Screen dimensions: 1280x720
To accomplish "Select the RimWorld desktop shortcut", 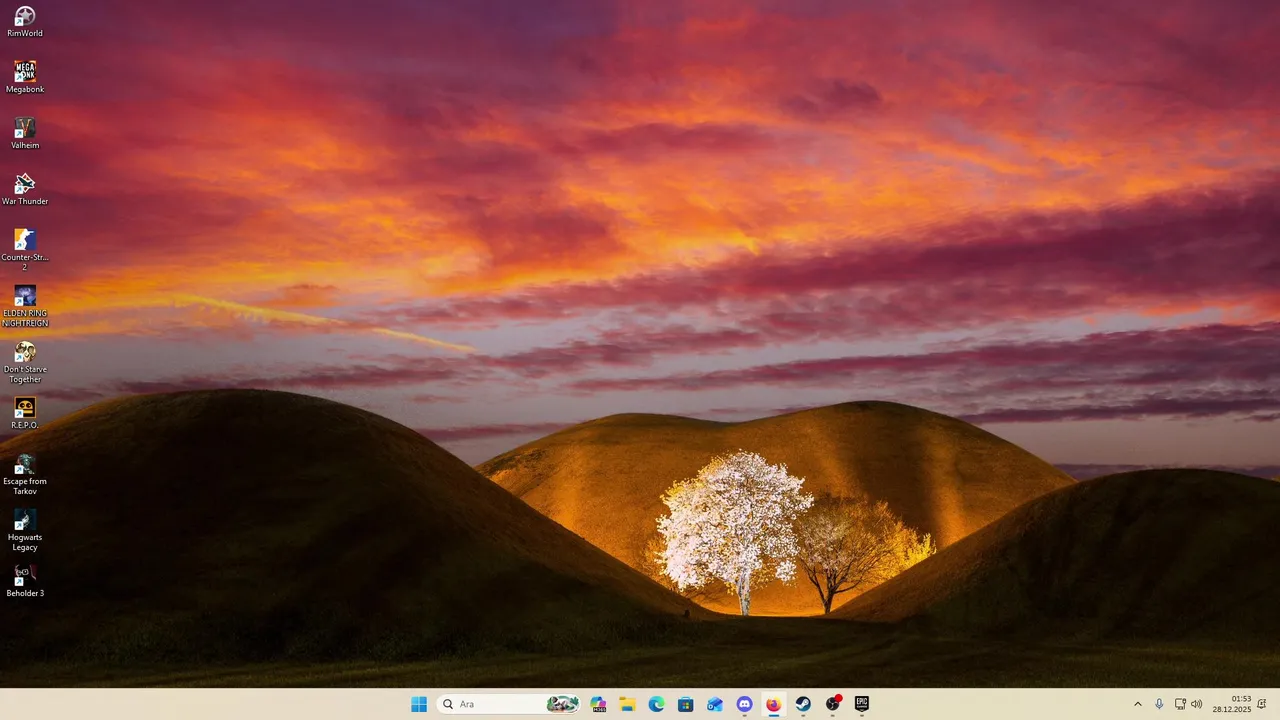I will (x=25, y=22).
